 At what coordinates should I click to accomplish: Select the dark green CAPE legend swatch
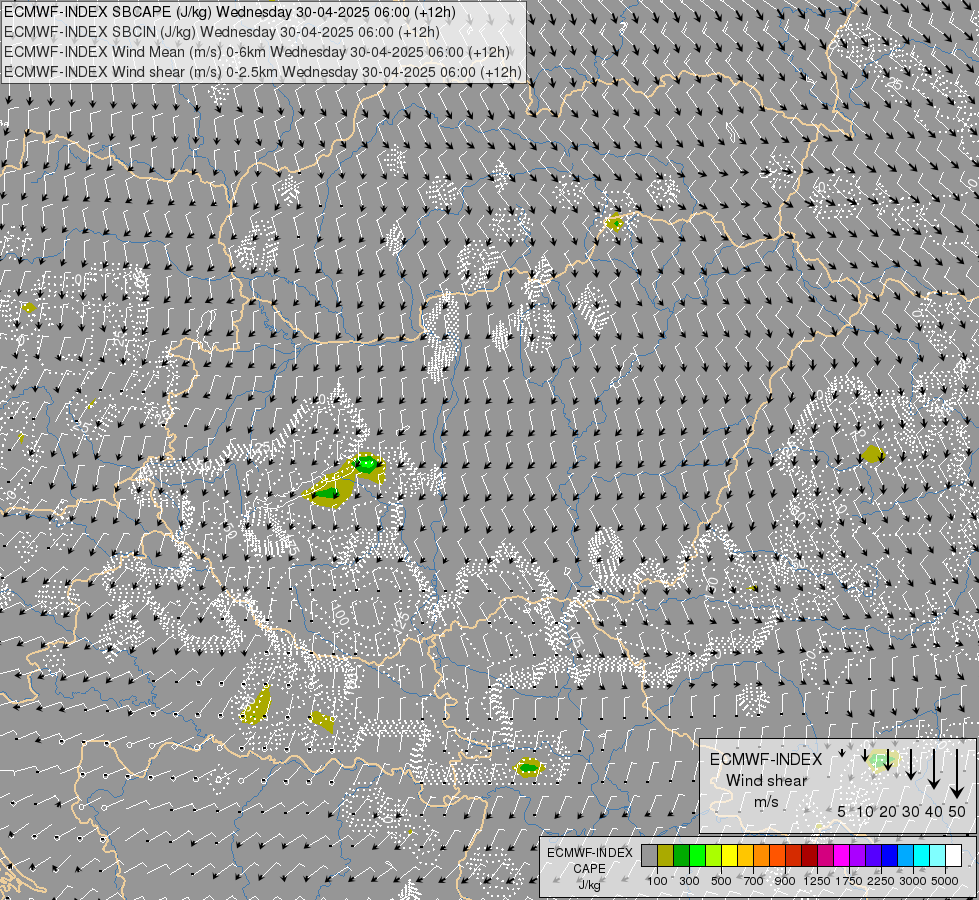682,855
